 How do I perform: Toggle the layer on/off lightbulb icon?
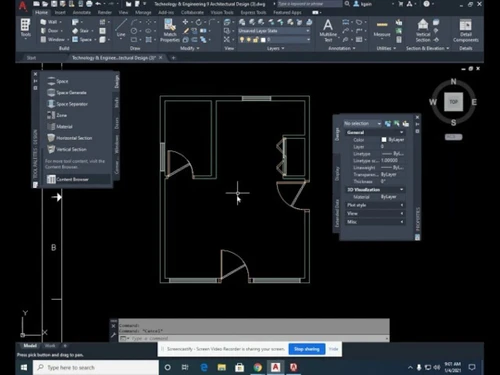242,40
